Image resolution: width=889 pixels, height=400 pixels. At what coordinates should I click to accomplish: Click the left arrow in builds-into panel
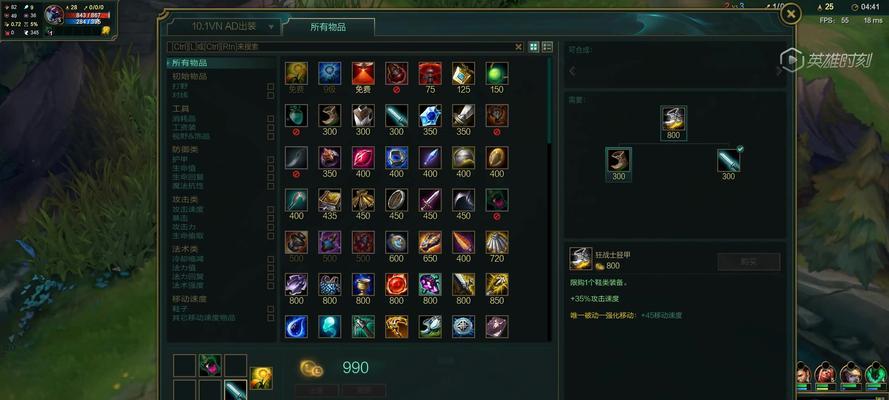coord(572,71)
